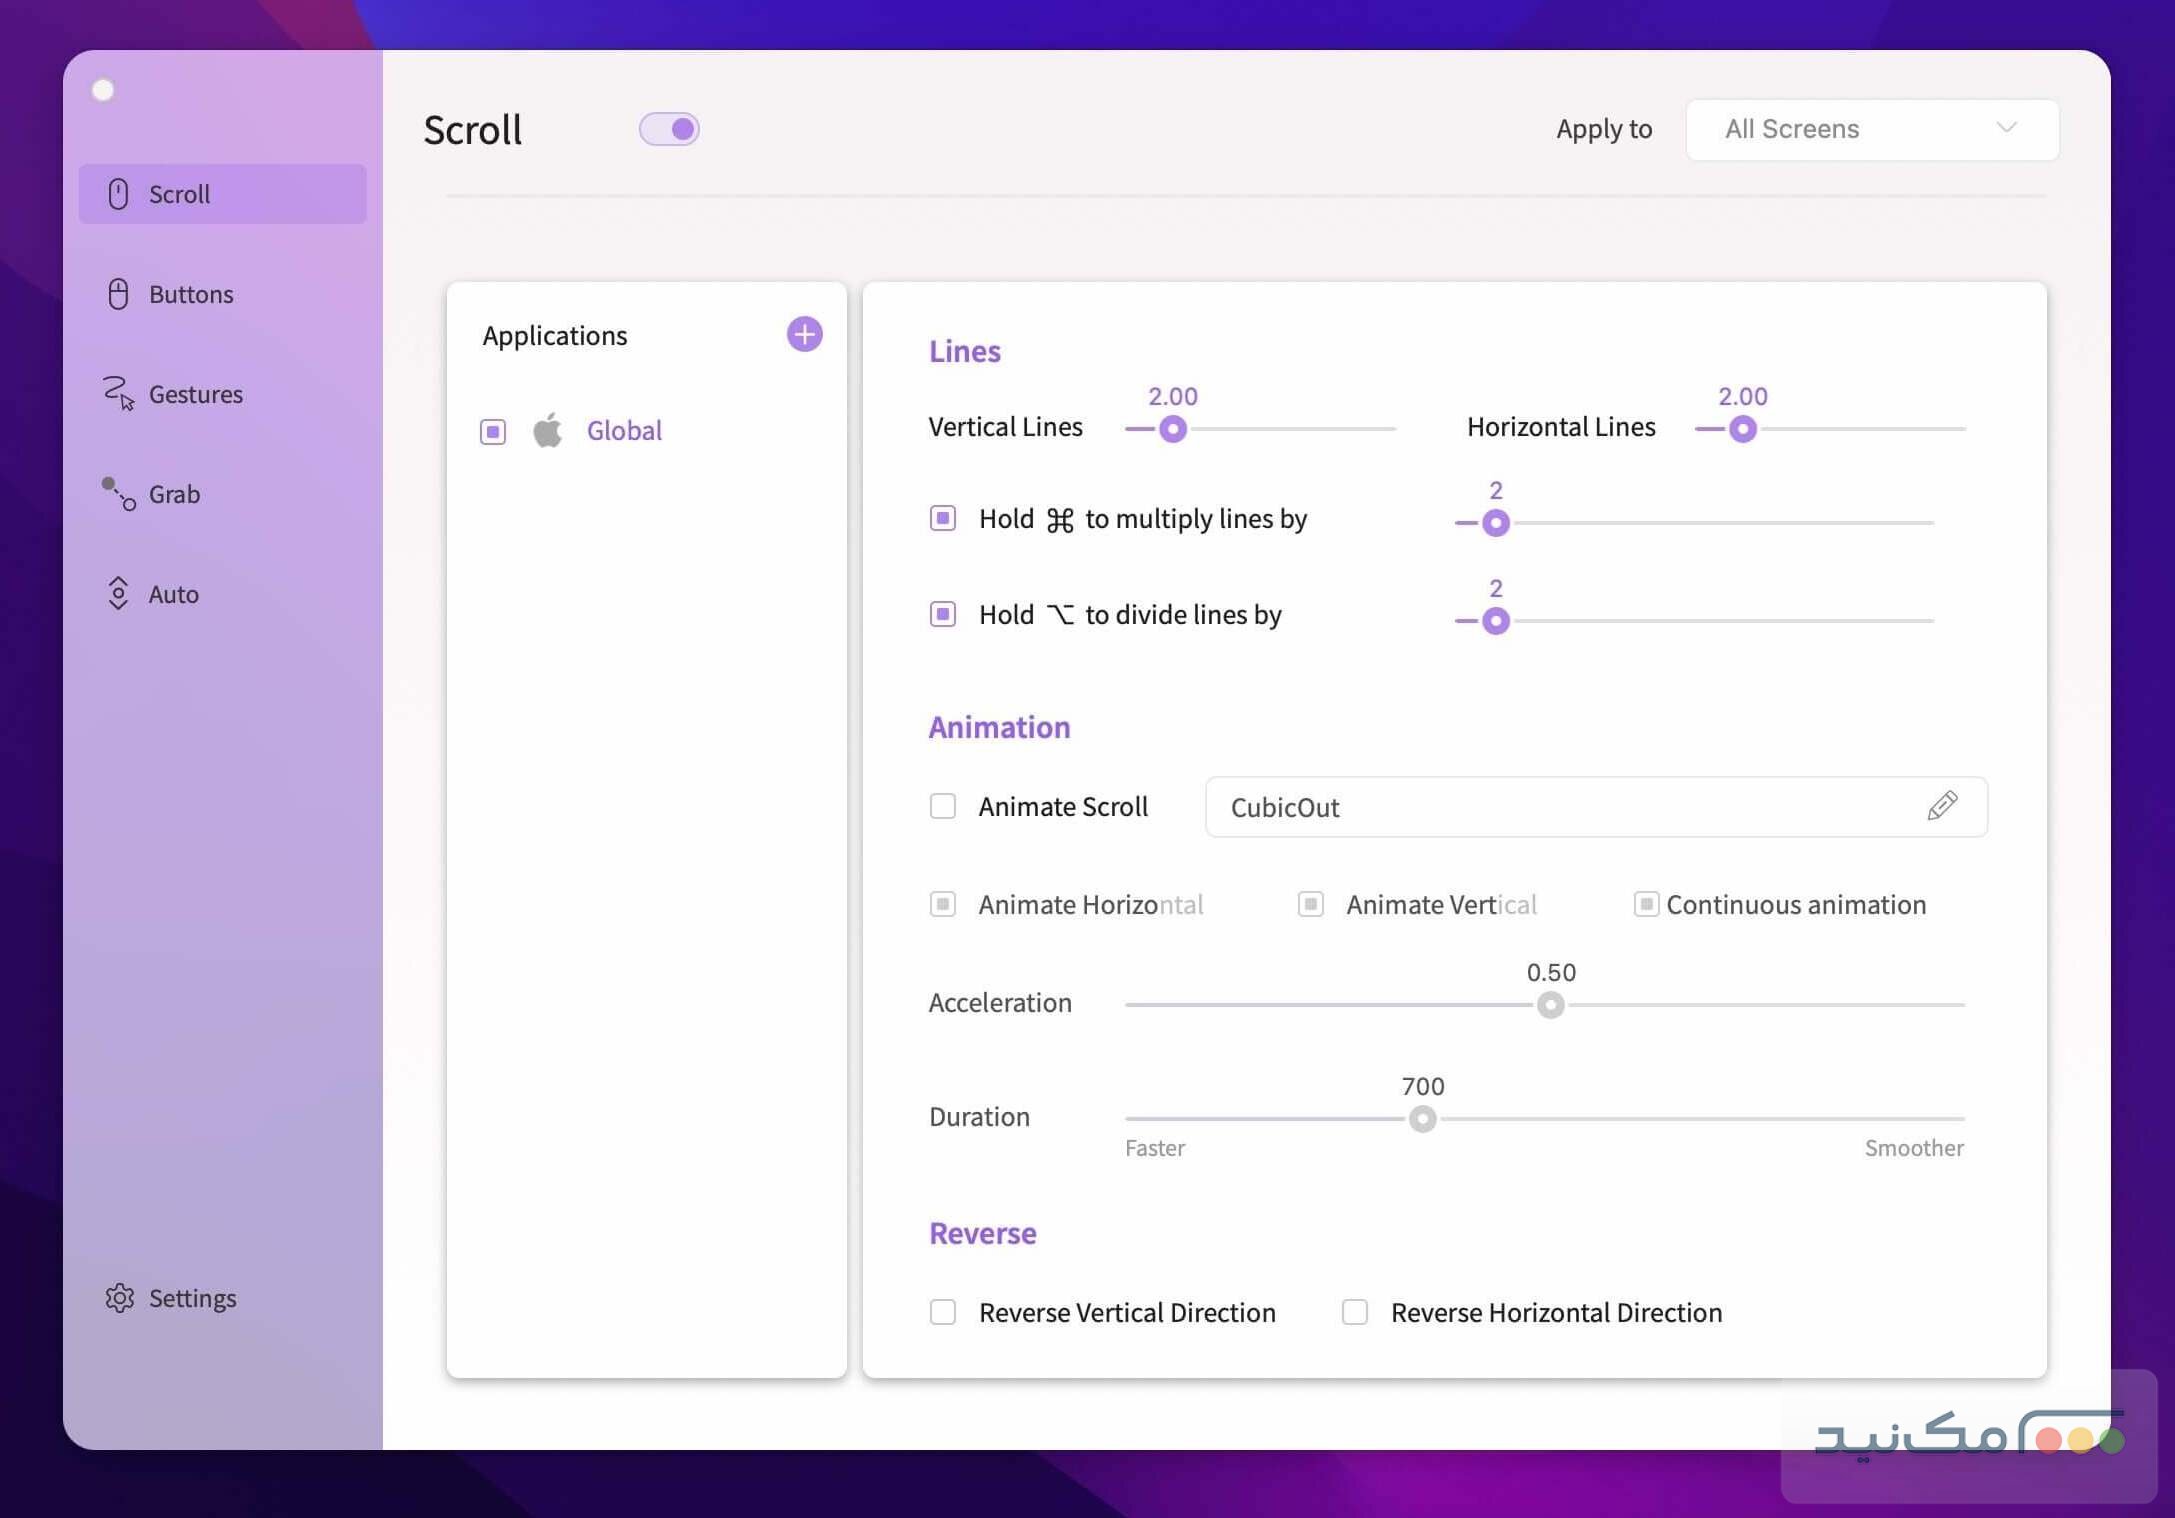Uncheck Hold ⌘ to multiply lines by
This screenshot has height=1518, width=2175.
(x=942, y=518)
